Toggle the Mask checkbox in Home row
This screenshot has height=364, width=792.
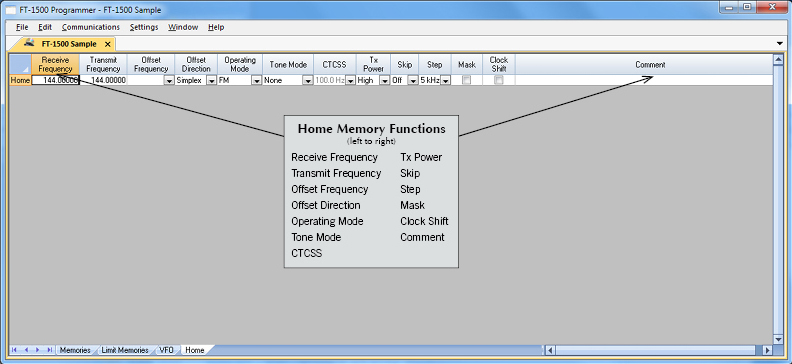467,80
